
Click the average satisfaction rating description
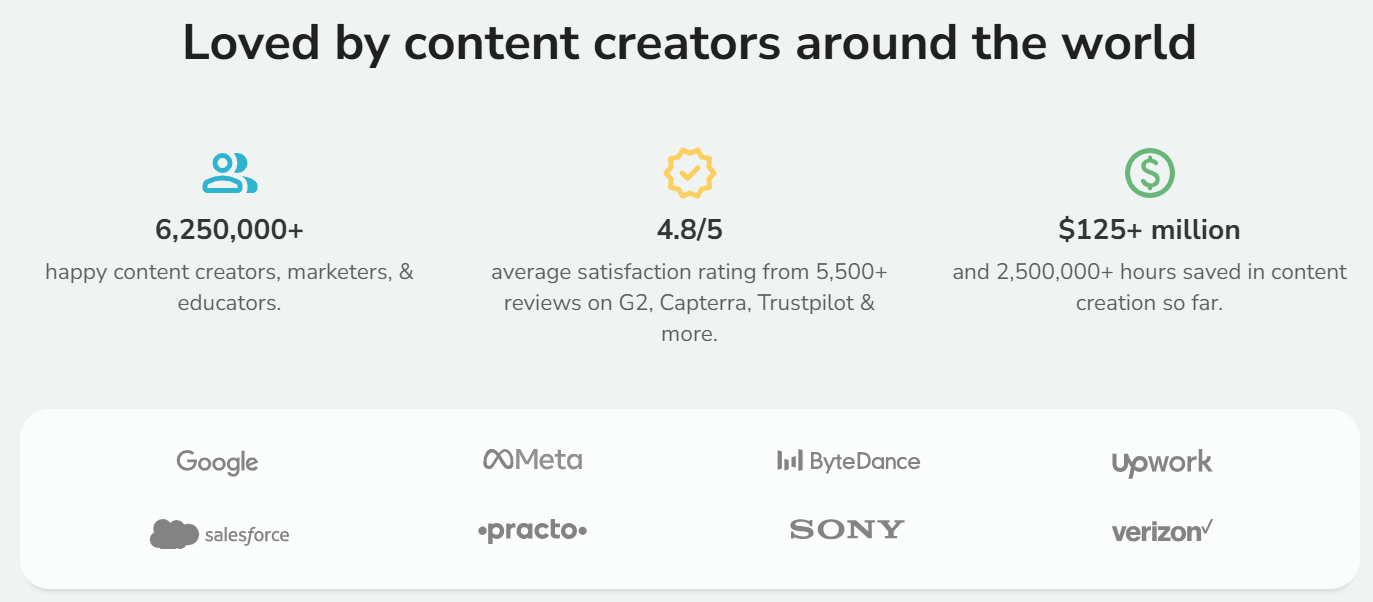(689, 302)
